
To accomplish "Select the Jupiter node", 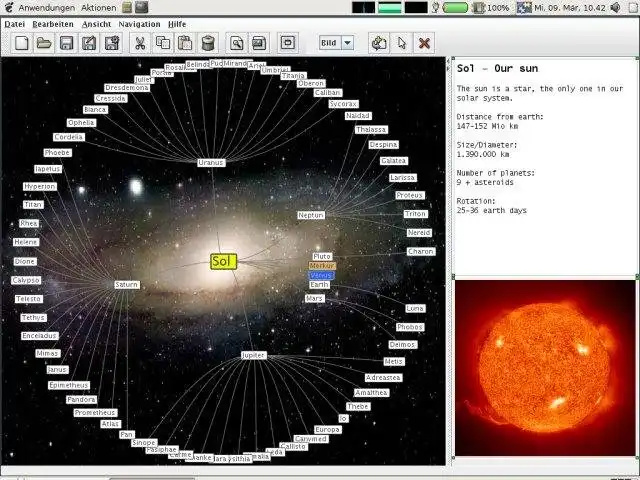I will pyautogui.click(x=253, y=355).
